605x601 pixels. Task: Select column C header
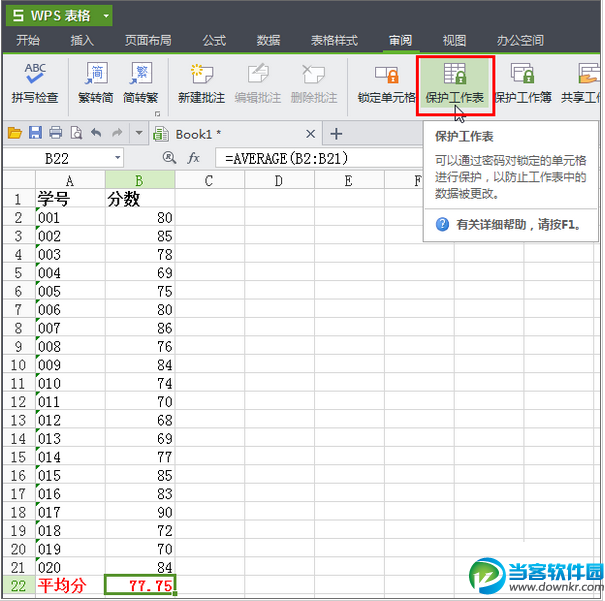coord(209,180)
